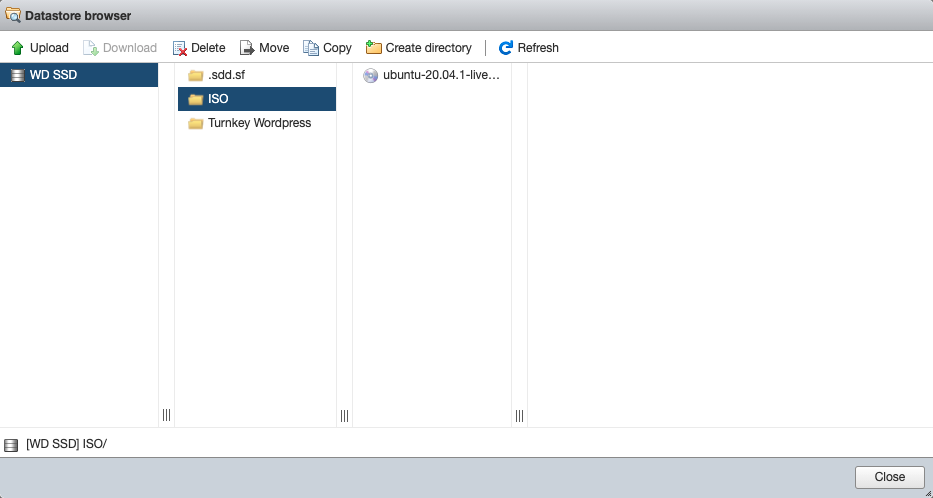Select the WD SSD datastore name
Viewport: 933px width, 498px height.
pos(54,75)
